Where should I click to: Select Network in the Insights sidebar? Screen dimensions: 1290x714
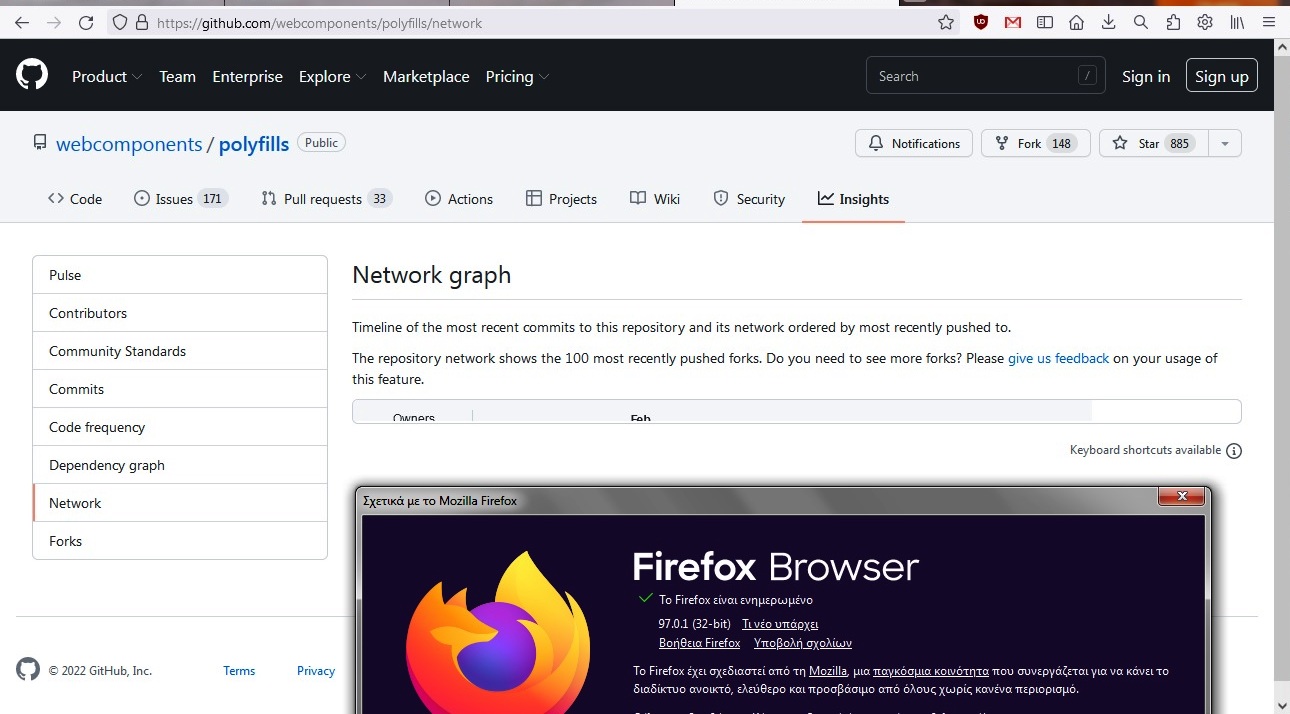(180, 503)
